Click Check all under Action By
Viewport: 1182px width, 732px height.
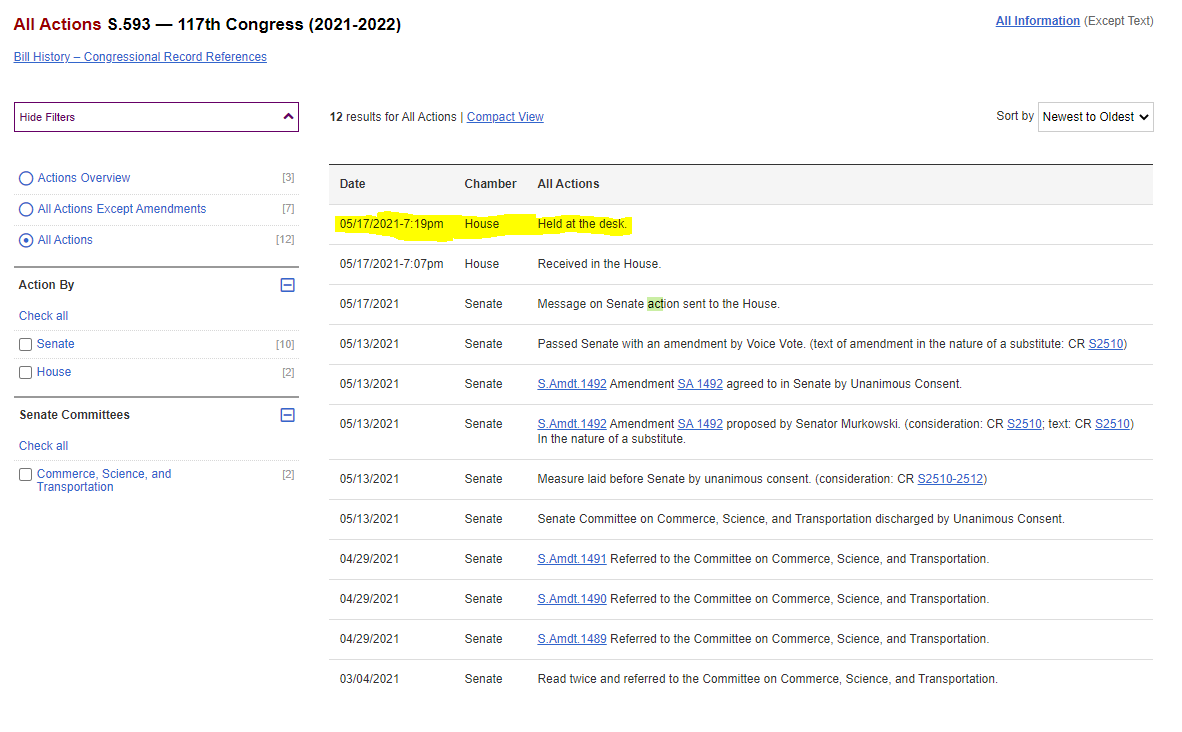coord(43,316)
